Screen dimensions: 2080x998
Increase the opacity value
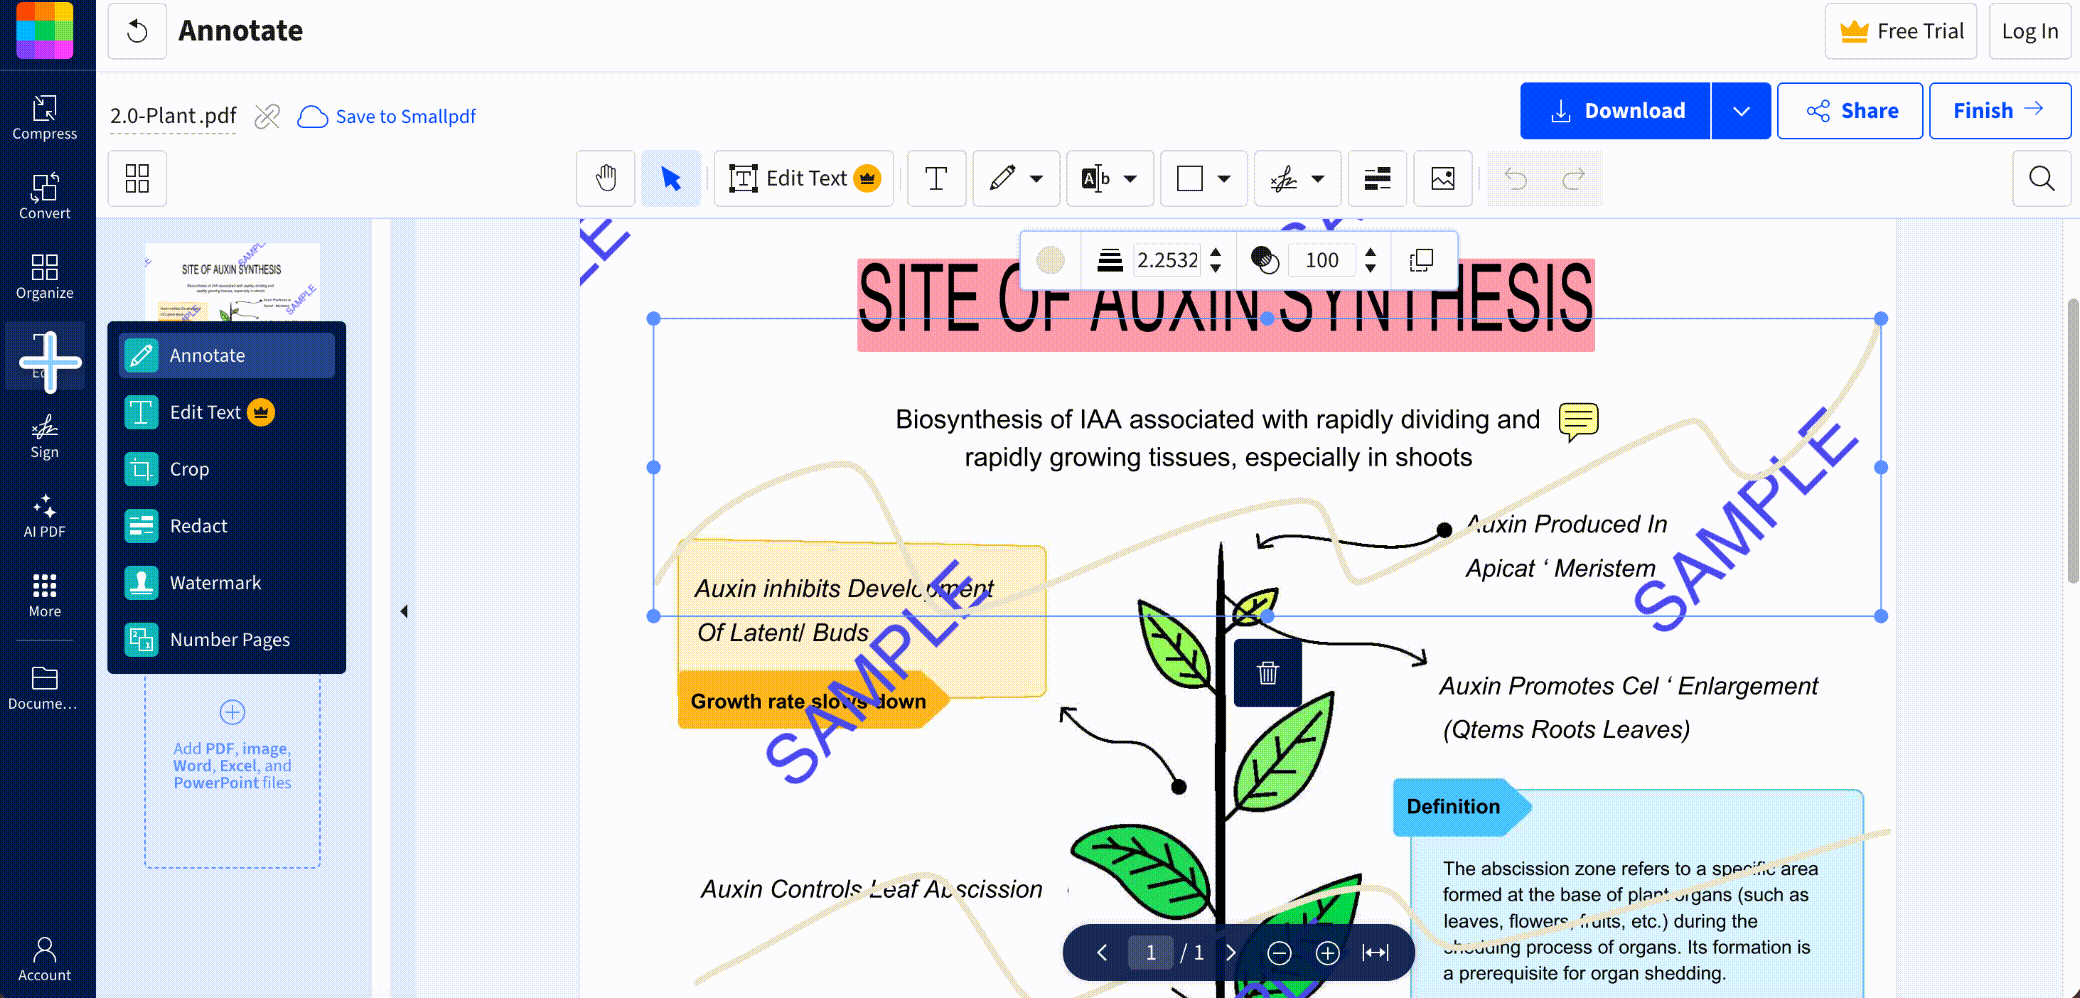pyautogui.click(x=1371, y=252)
